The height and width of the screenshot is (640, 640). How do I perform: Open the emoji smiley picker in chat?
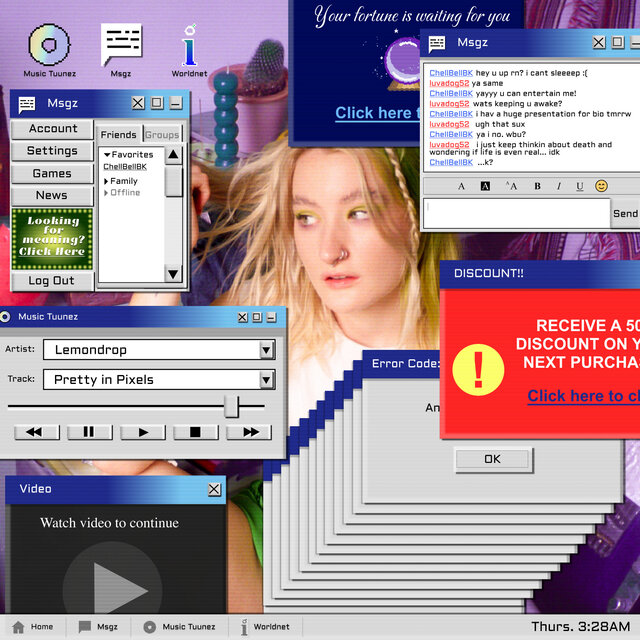pos(601,186)
